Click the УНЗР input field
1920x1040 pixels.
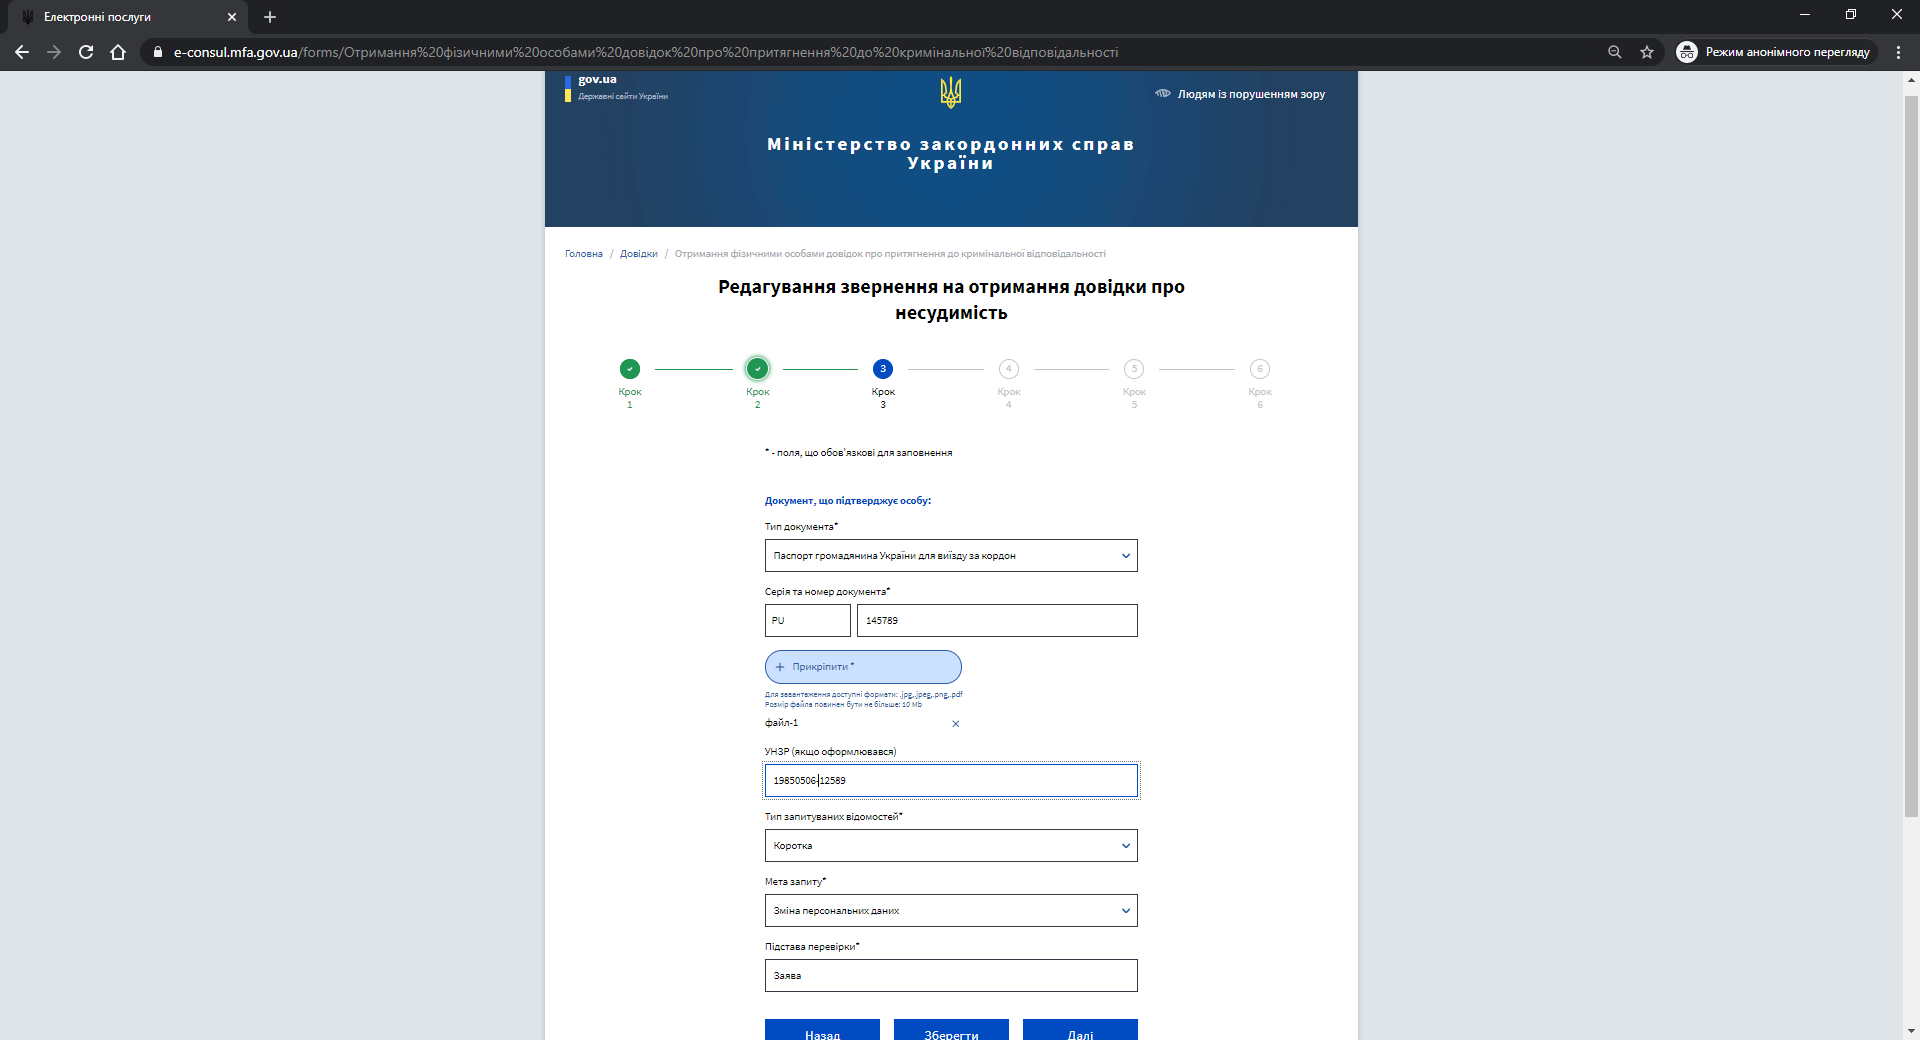(951, 781)
